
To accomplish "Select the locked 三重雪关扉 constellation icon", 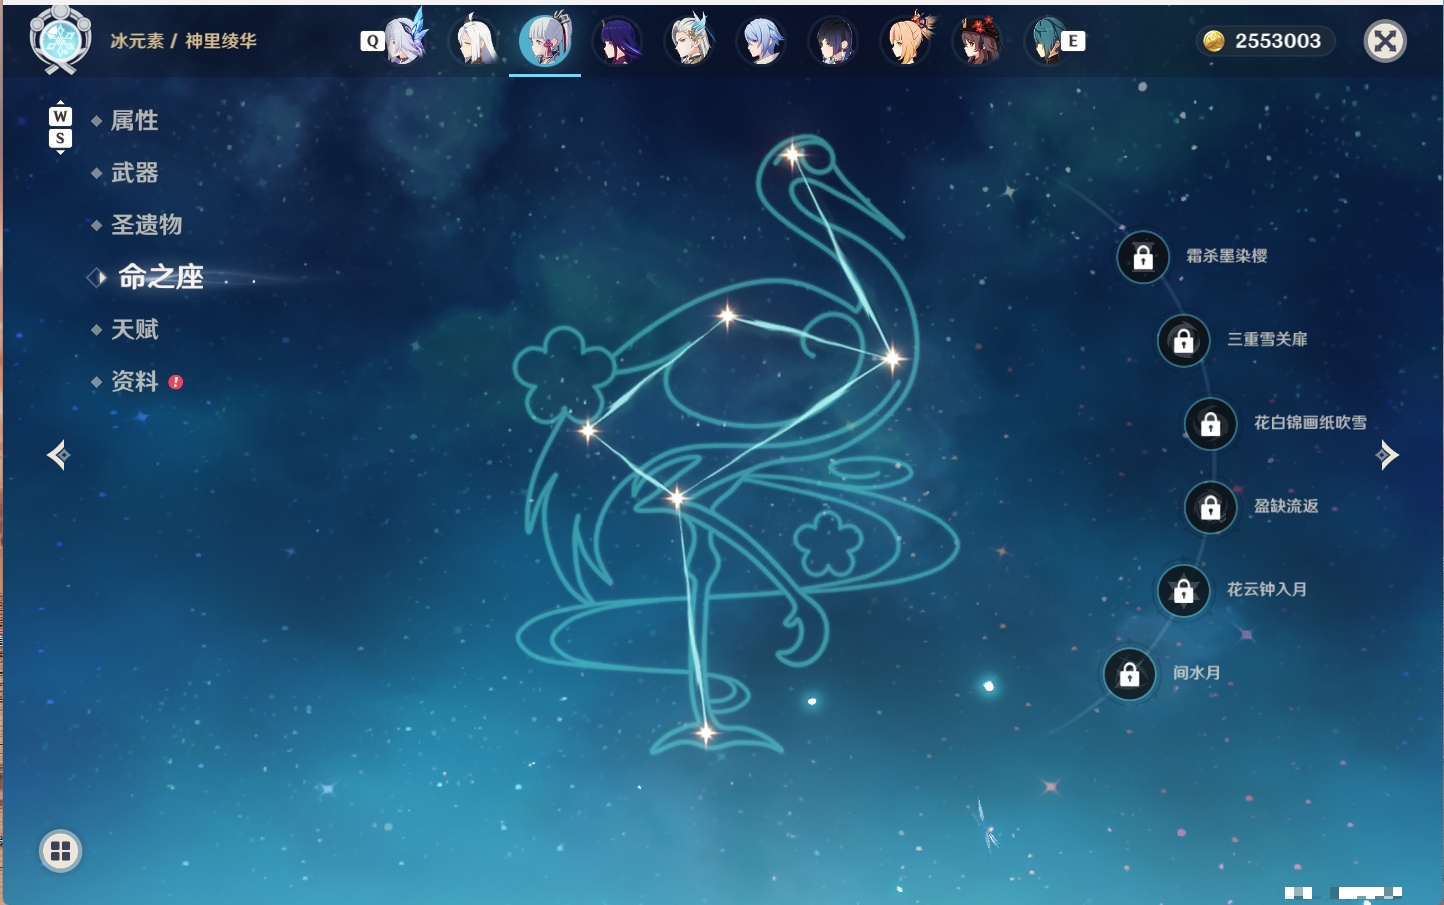I will [x=1184, y=340].
